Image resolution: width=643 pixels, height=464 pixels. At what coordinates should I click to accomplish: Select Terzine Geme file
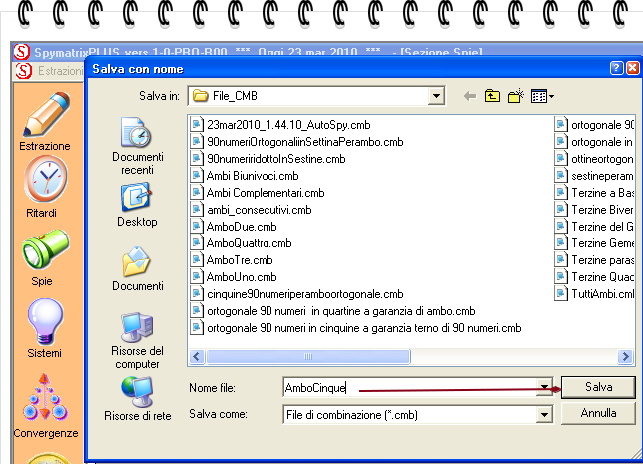[x=594, y=243]
